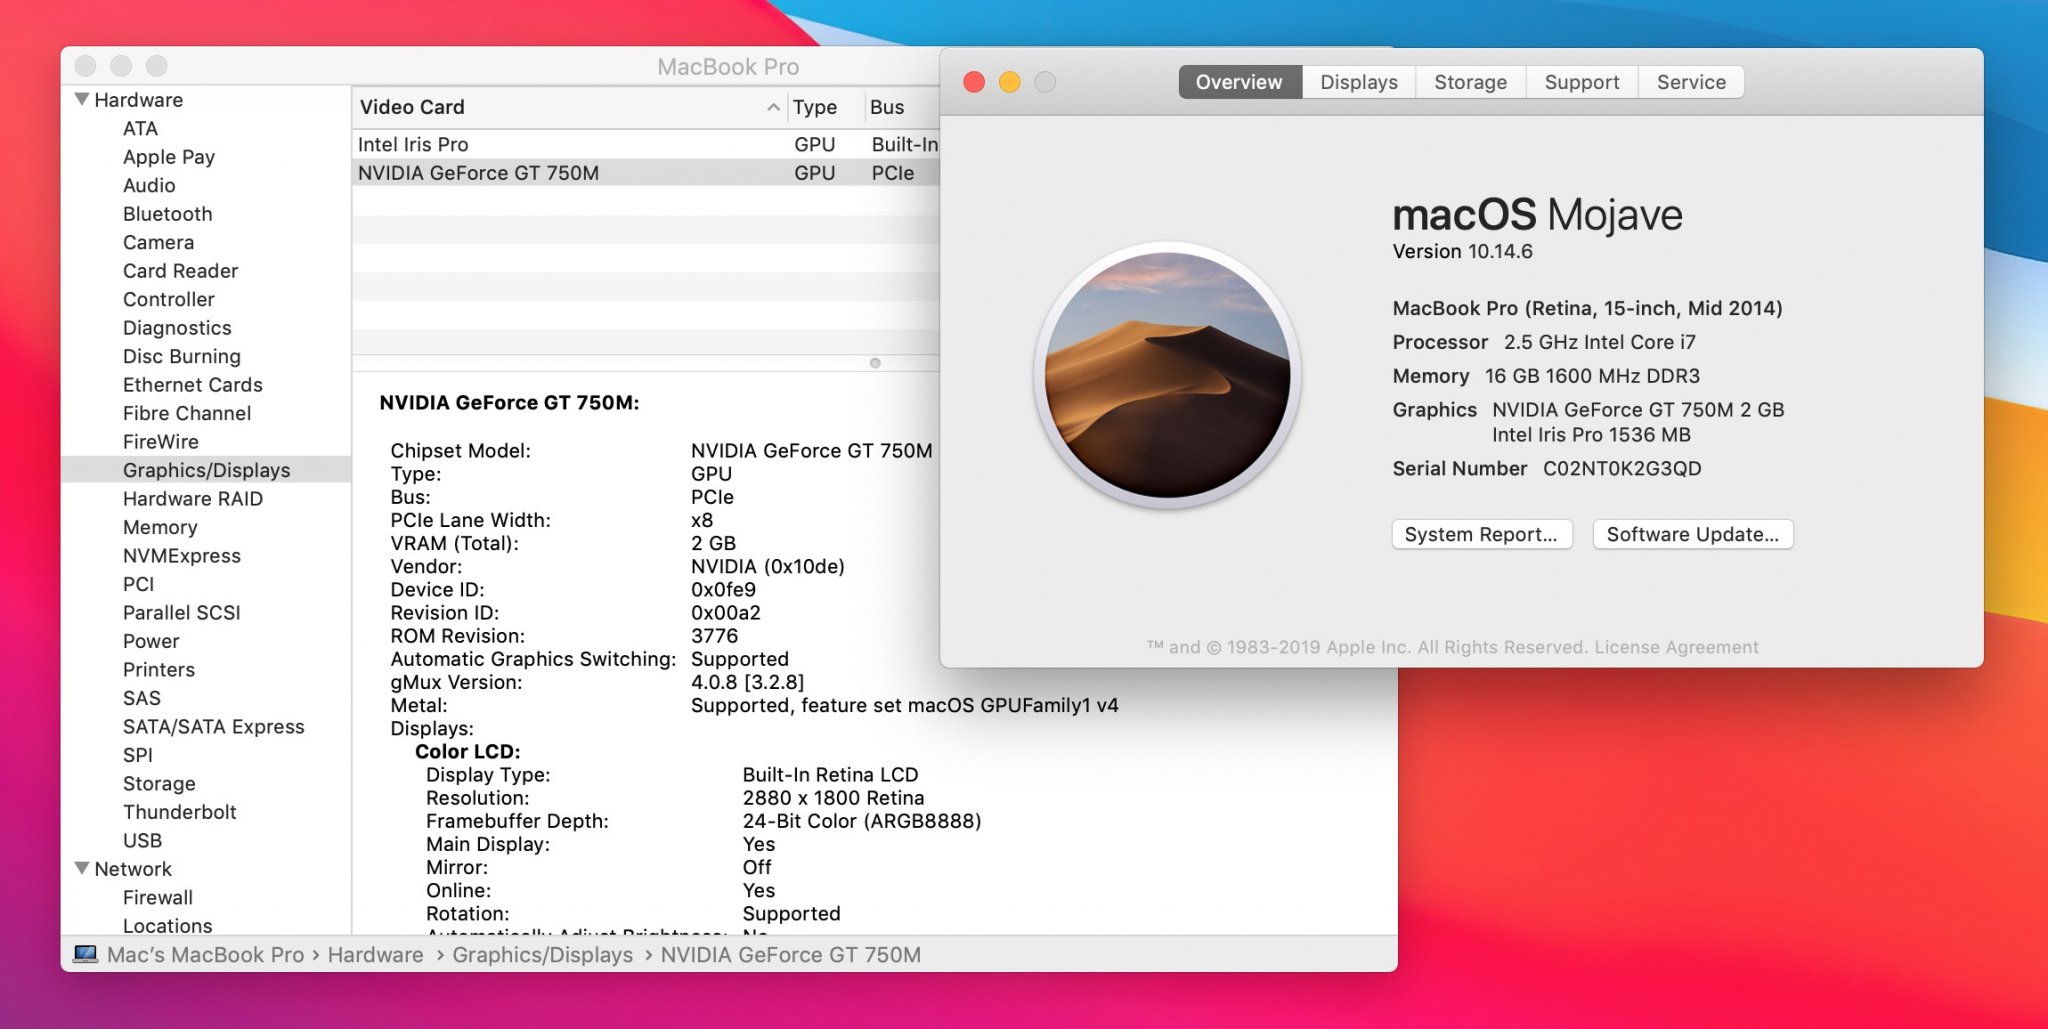Select Diagnostics in the sidebar
Viewport: 2048px width, 1029px height.
177,328
